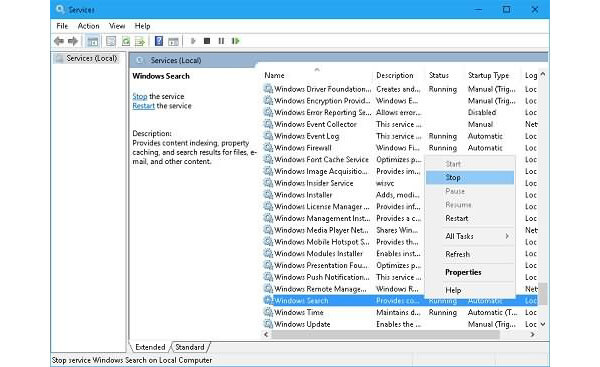Click the Refresh toolbar icon
Viewport: 600px width, 367px height.
(x=126, y=41)
